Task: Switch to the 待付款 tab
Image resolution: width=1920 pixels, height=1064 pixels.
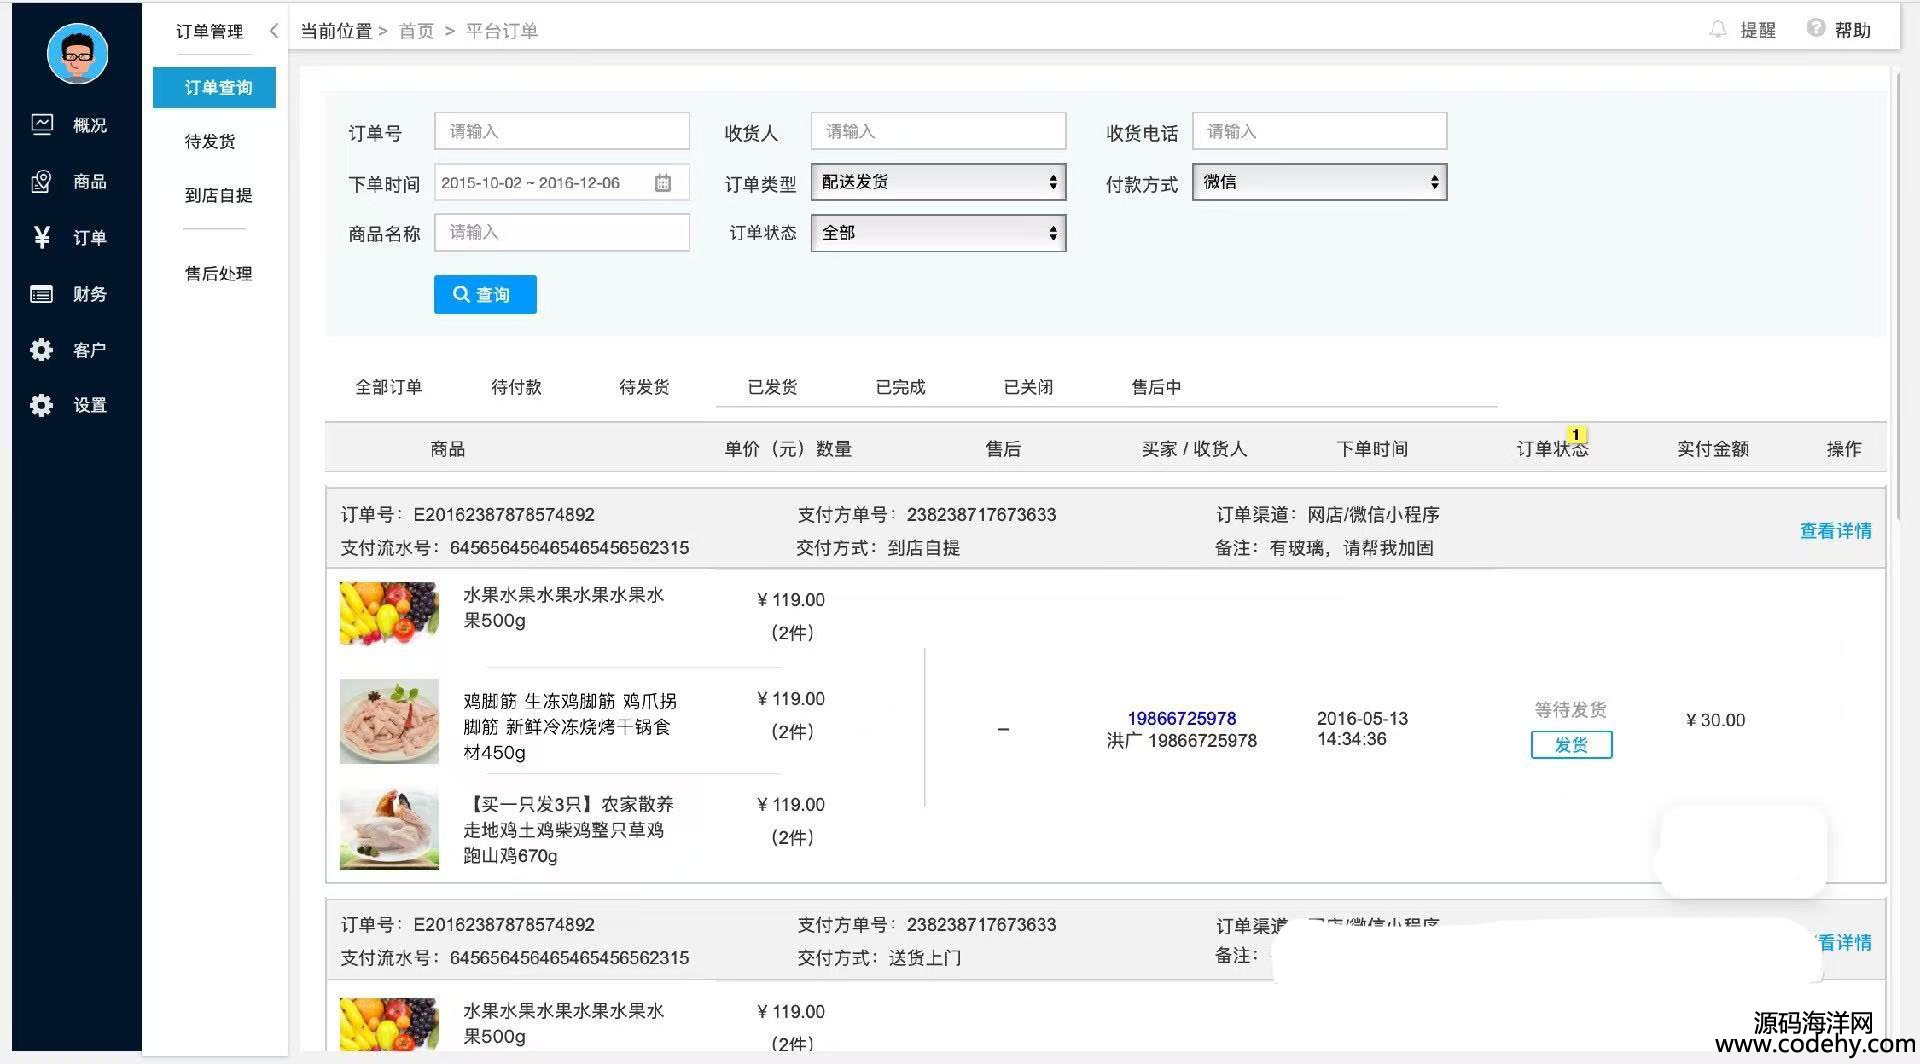Action: point(516,387)
